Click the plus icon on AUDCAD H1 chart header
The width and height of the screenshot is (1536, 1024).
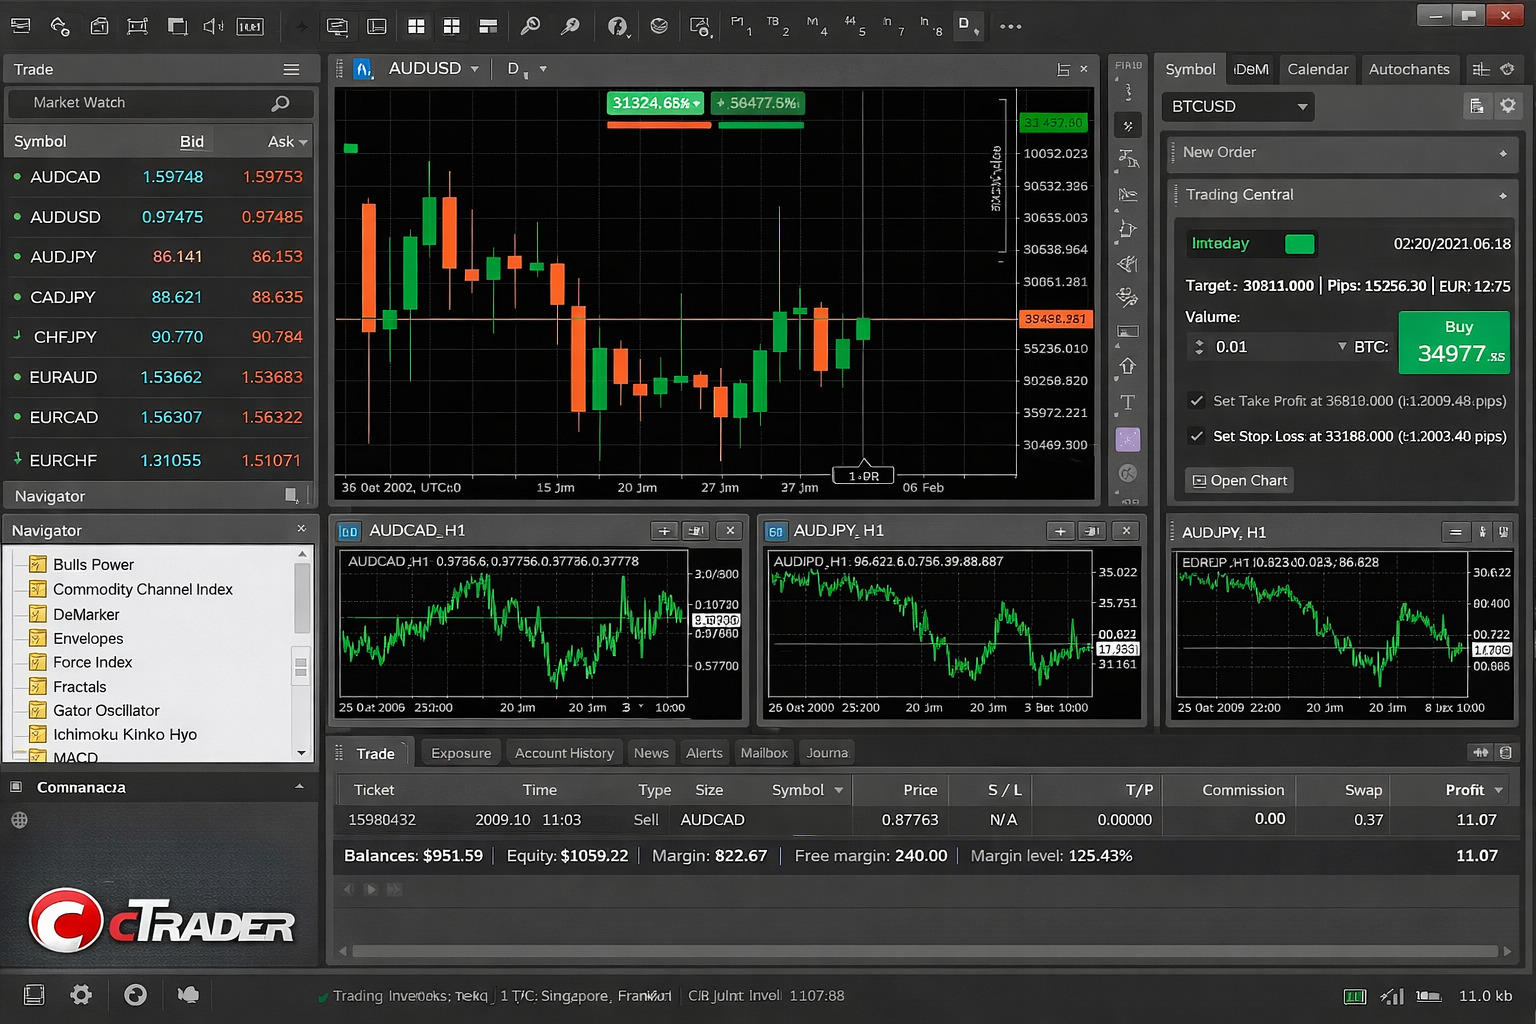coord(664,531)
